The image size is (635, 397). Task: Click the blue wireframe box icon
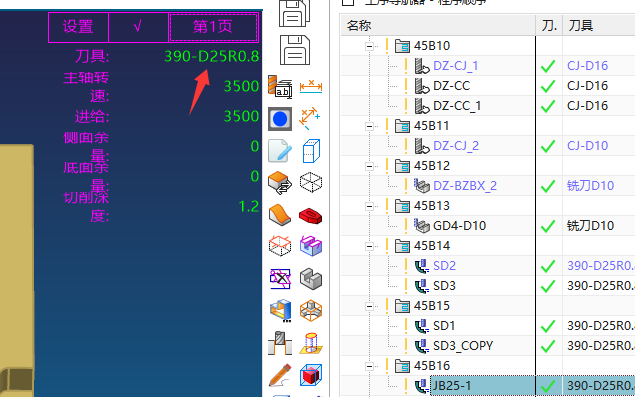click(311, 151)
